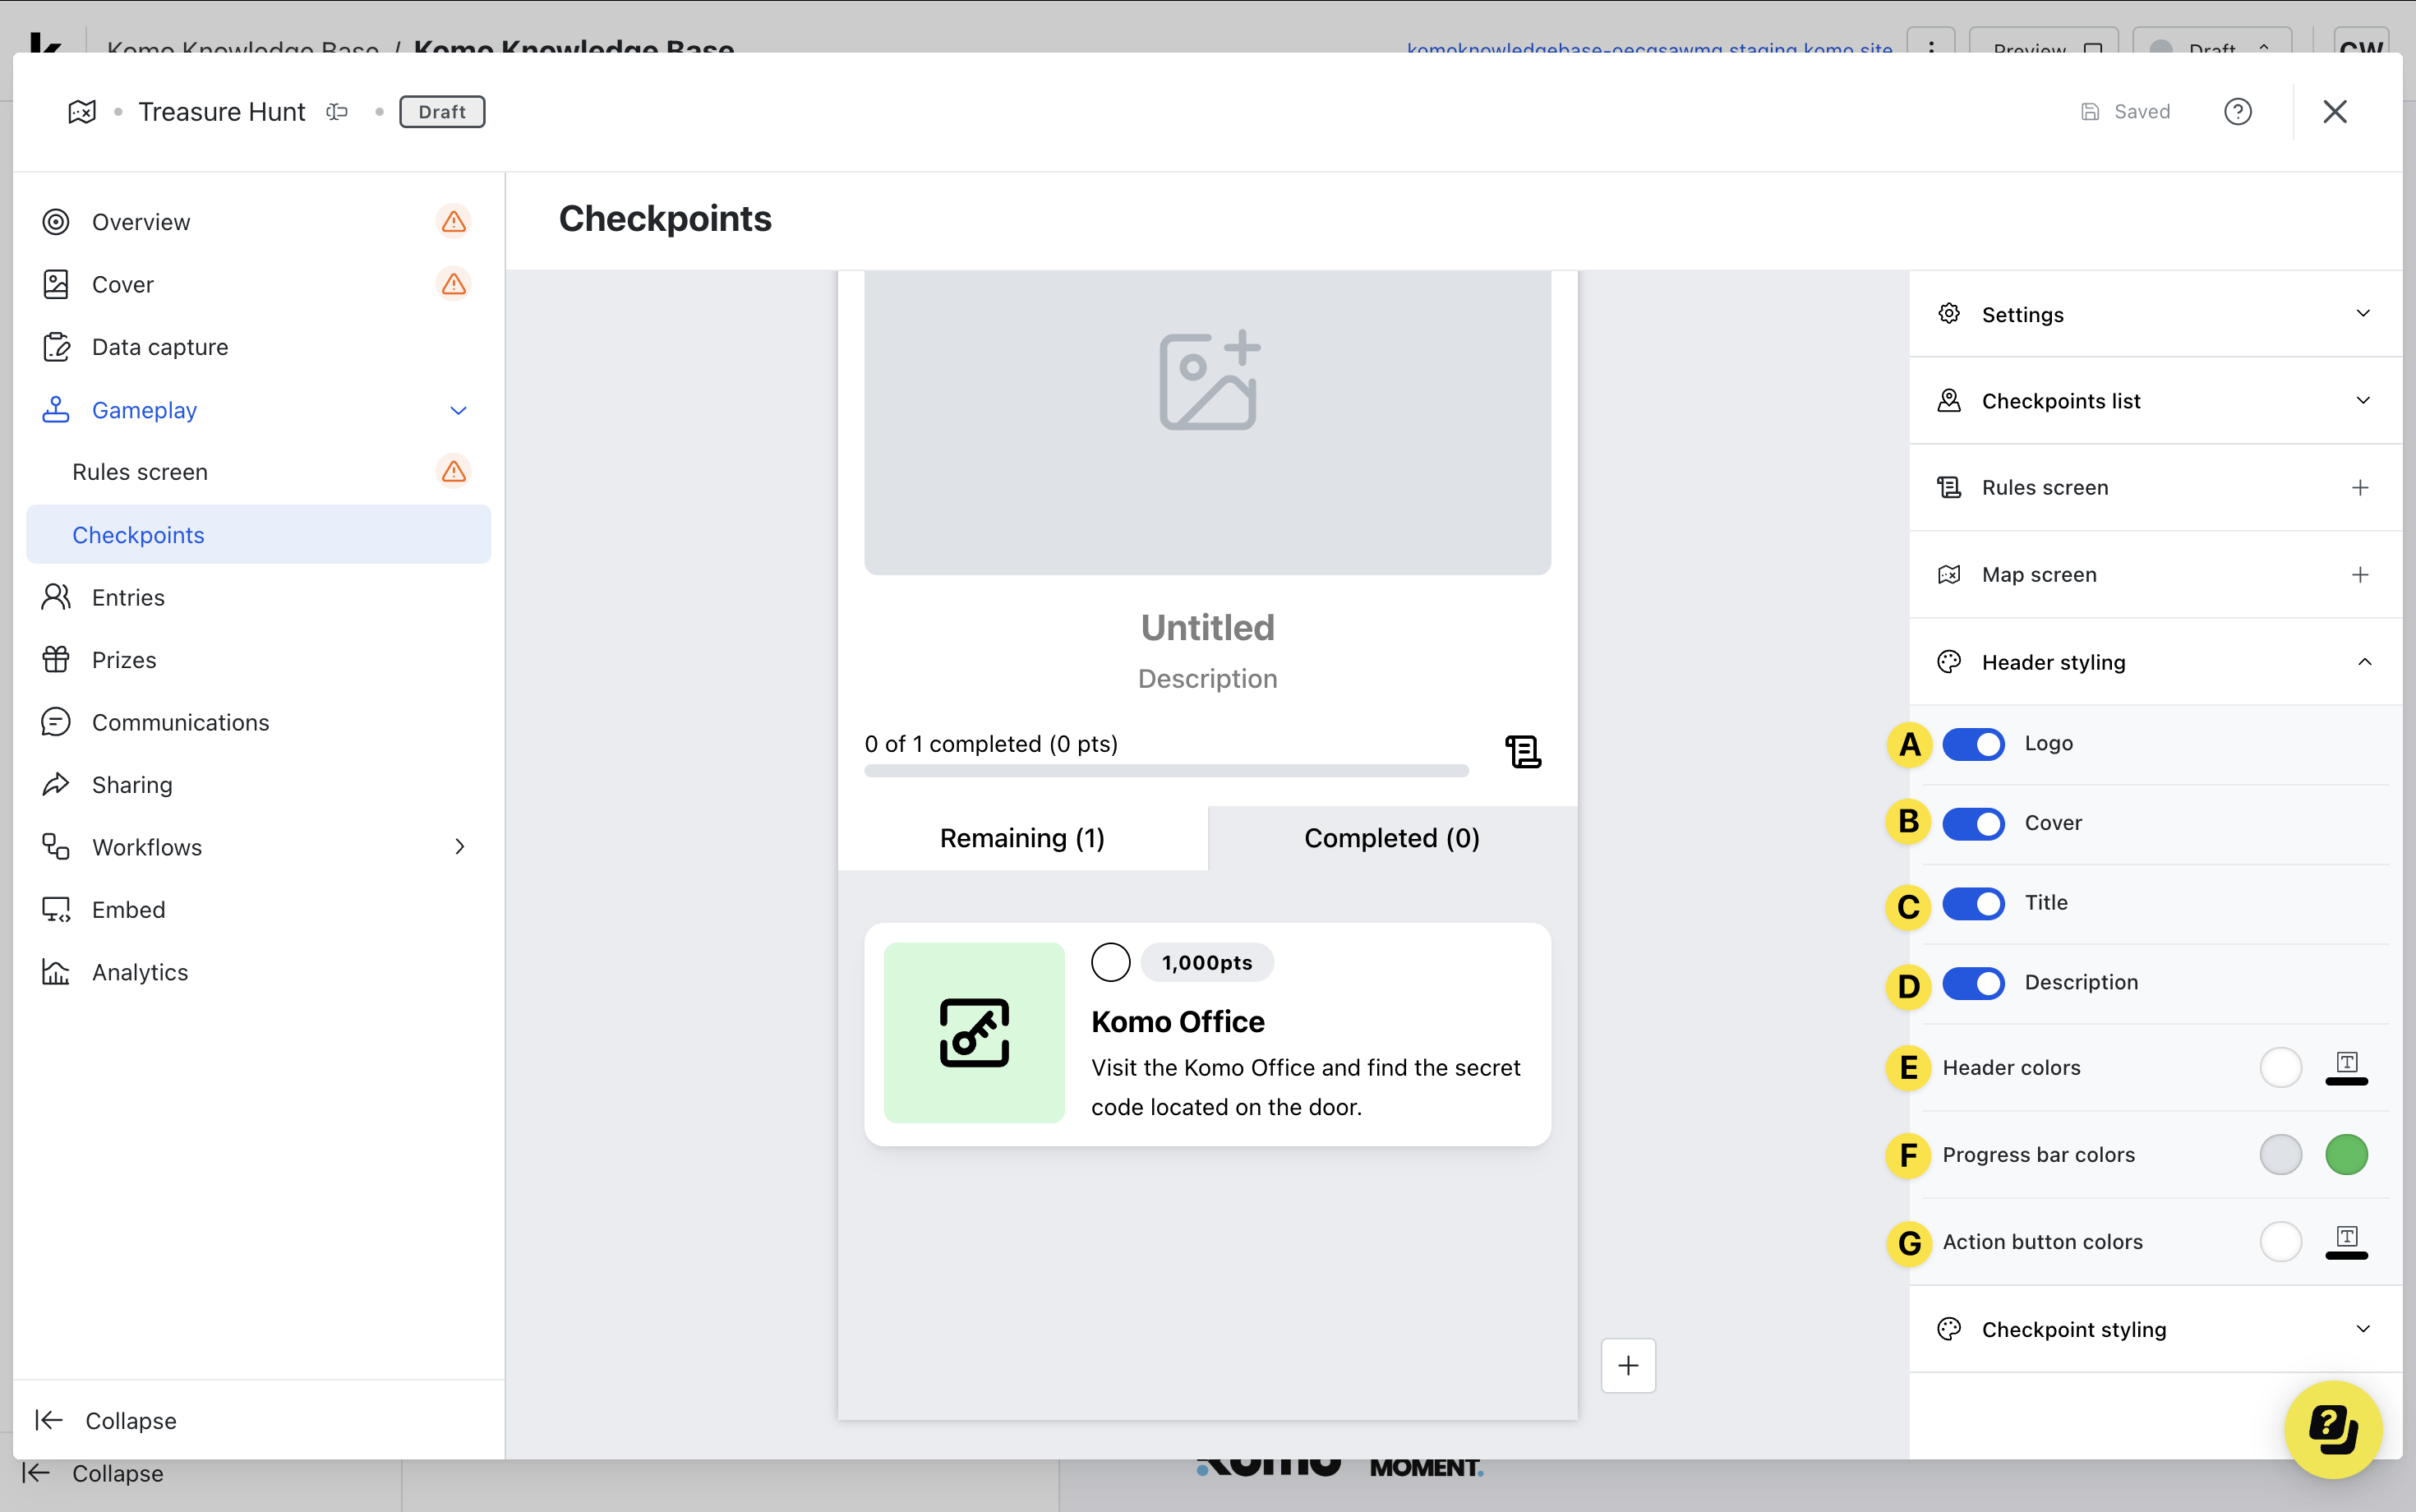This screenshot has width=2416, height=1512.
Task: Open Rules screen in the sidebar
Action: pyautogui.click(x=140, y=472)
